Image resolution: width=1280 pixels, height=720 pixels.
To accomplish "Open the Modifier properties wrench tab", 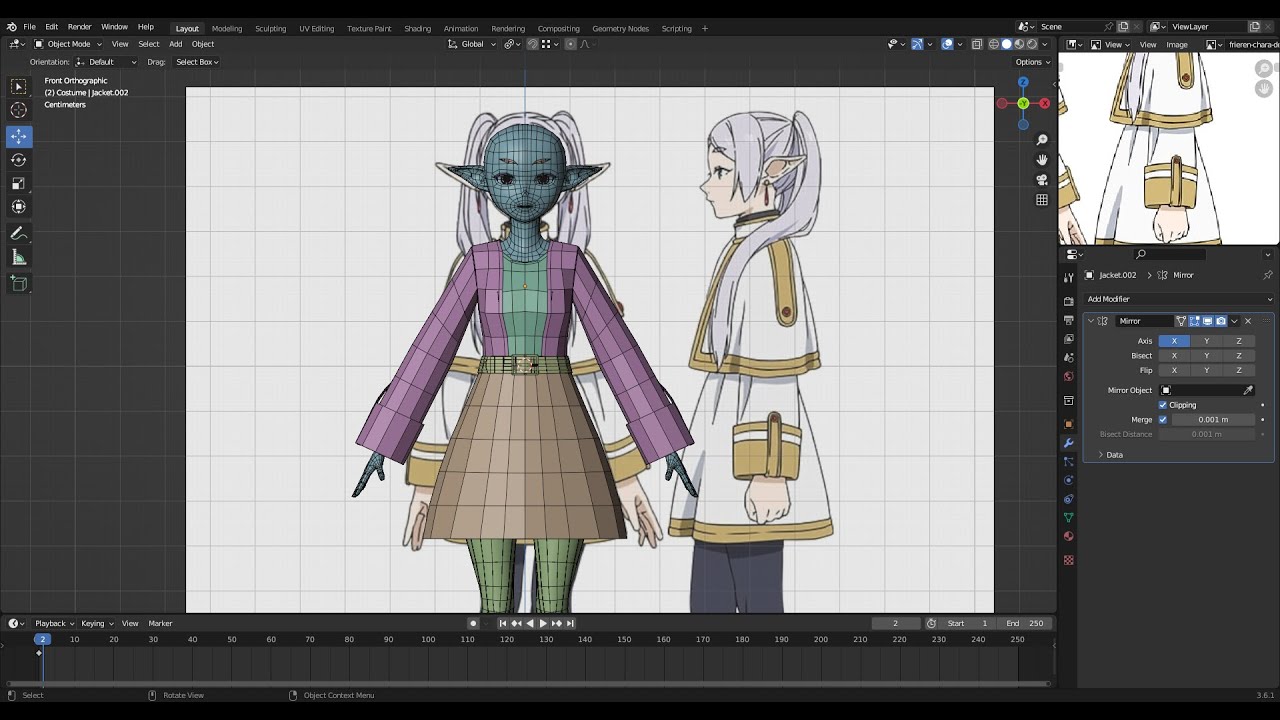I will tap(1069, 443).
